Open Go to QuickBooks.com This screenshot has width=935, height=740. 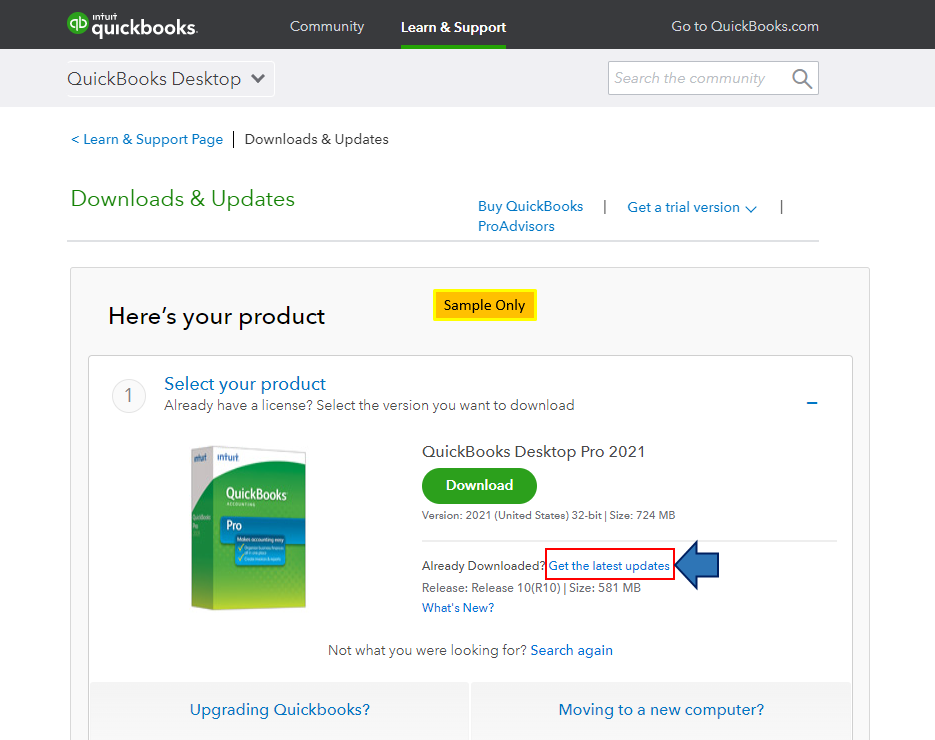[x=745, y=25]
